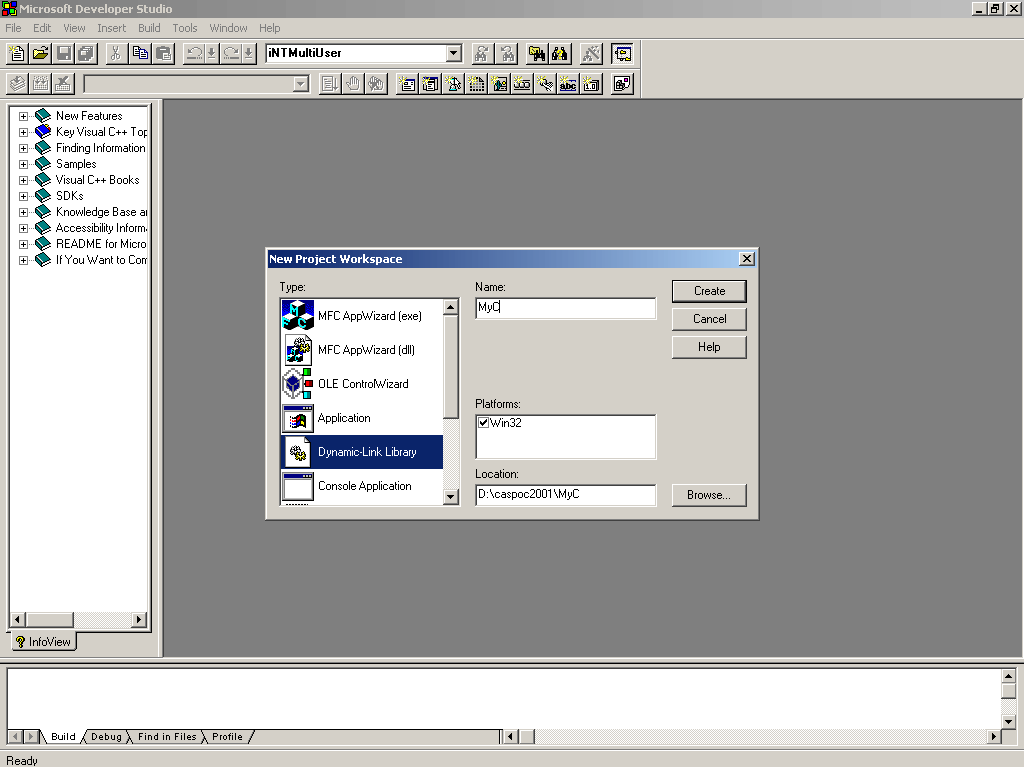This screenshot has width=1024, height=768.
Task: Click the Type list scrollbar thumb
Action: click(x=451, y=366)
